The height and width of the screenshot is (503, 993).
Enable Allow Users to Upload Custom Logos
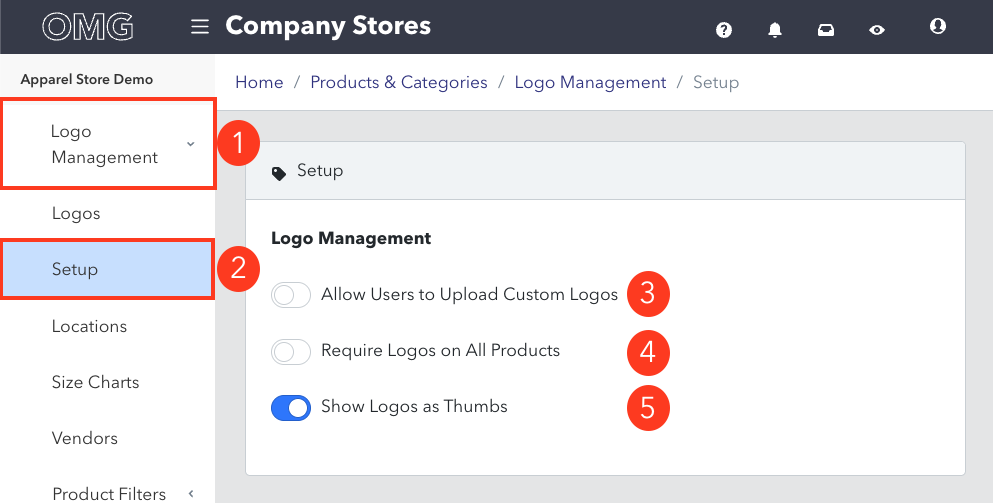pos(291,295)
